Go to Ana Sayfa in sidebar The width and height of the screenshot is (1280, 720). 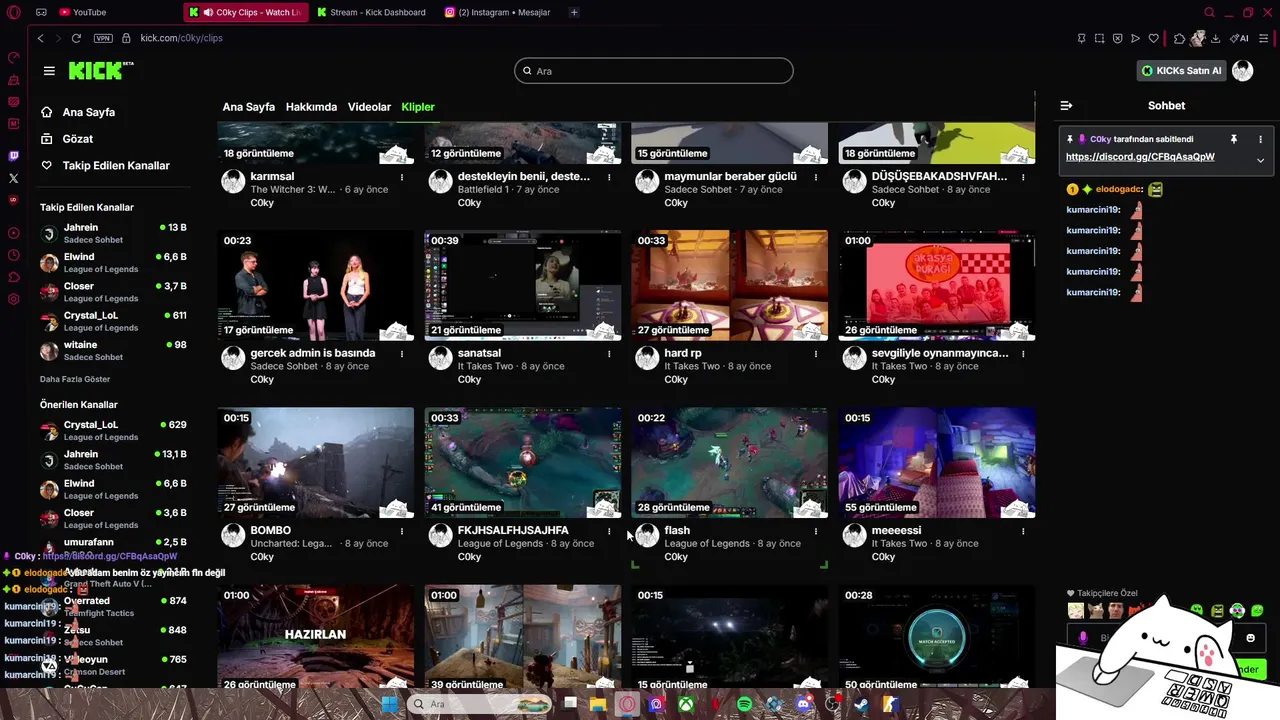coord(88,112)
